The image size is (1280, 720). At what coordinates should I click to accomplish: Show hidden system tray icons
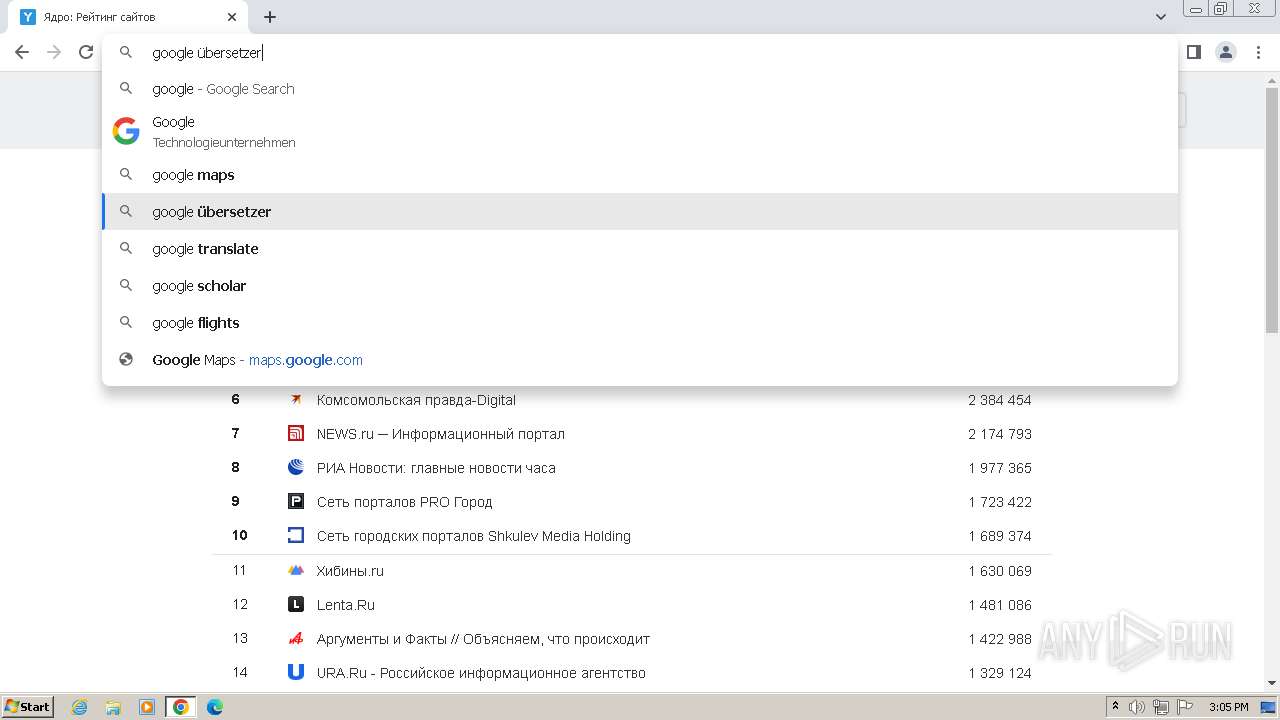click(1115, 707)
